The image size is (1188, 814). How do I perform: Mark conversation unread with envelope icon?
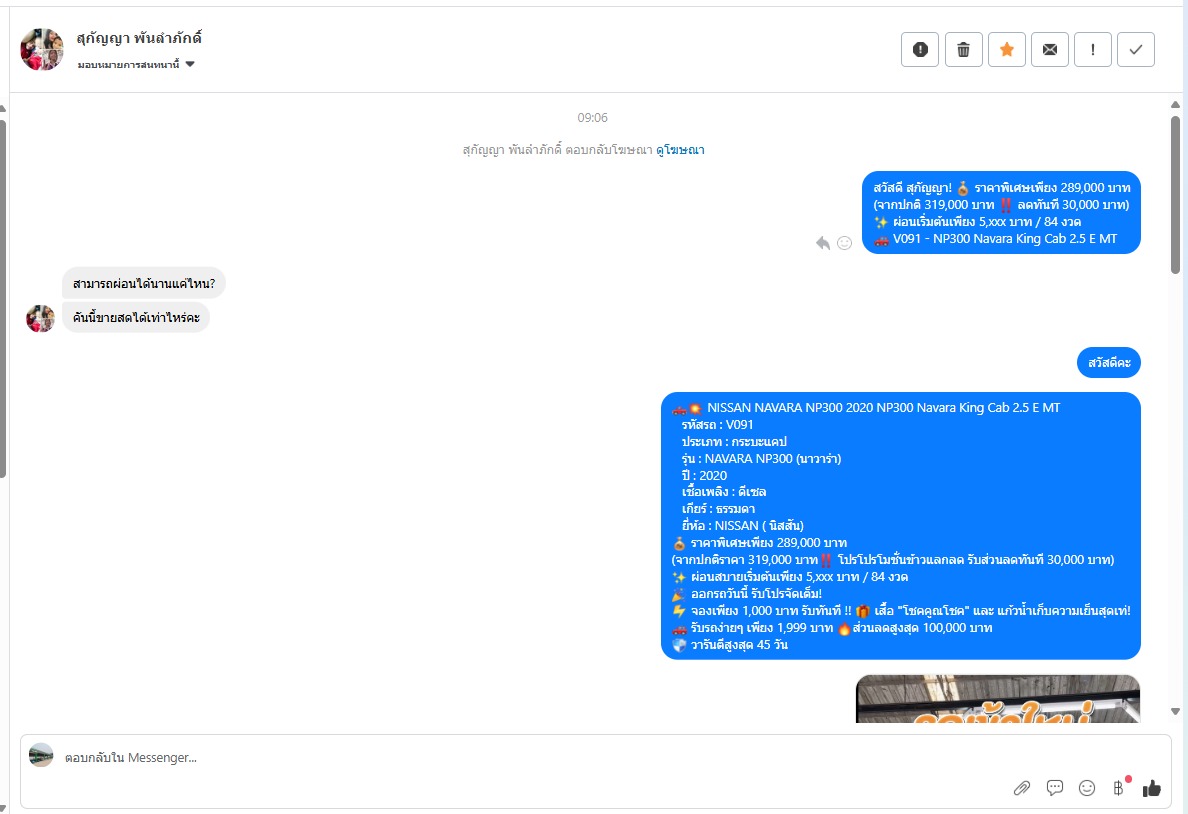(x=1049, y=50)
